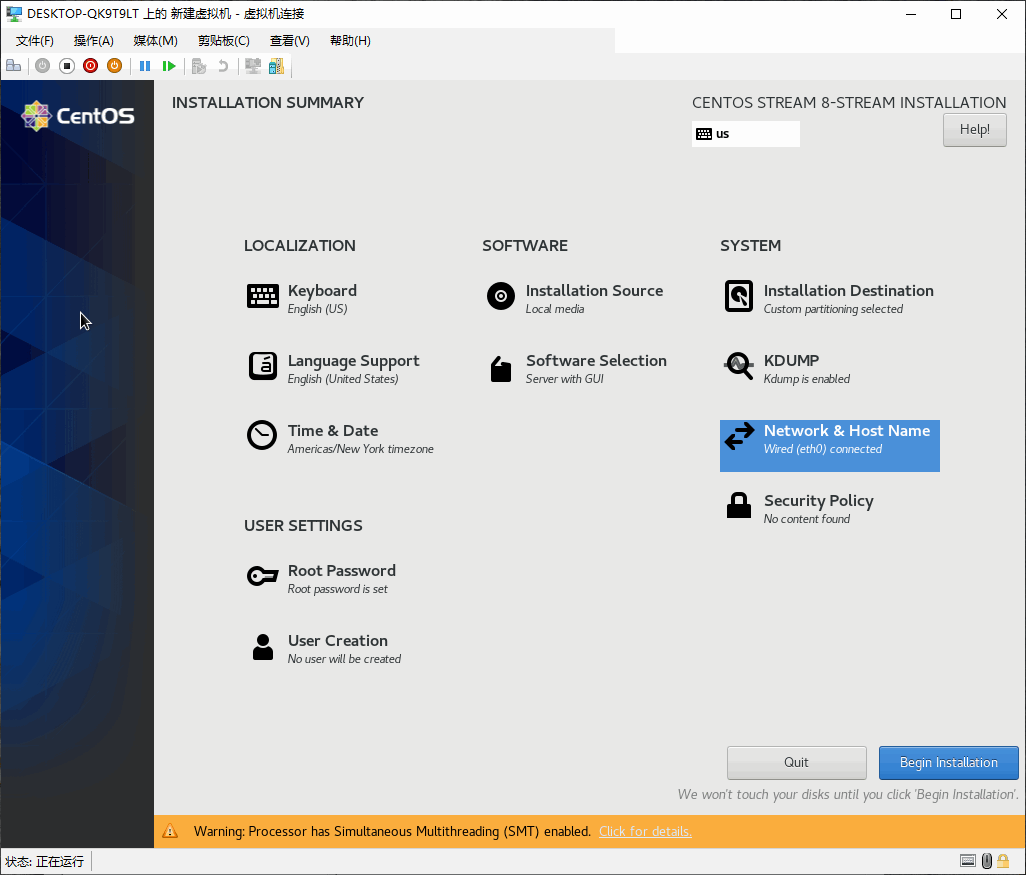Click the status bar mouse icon
1026x875 pixels.
pos(987,861)
